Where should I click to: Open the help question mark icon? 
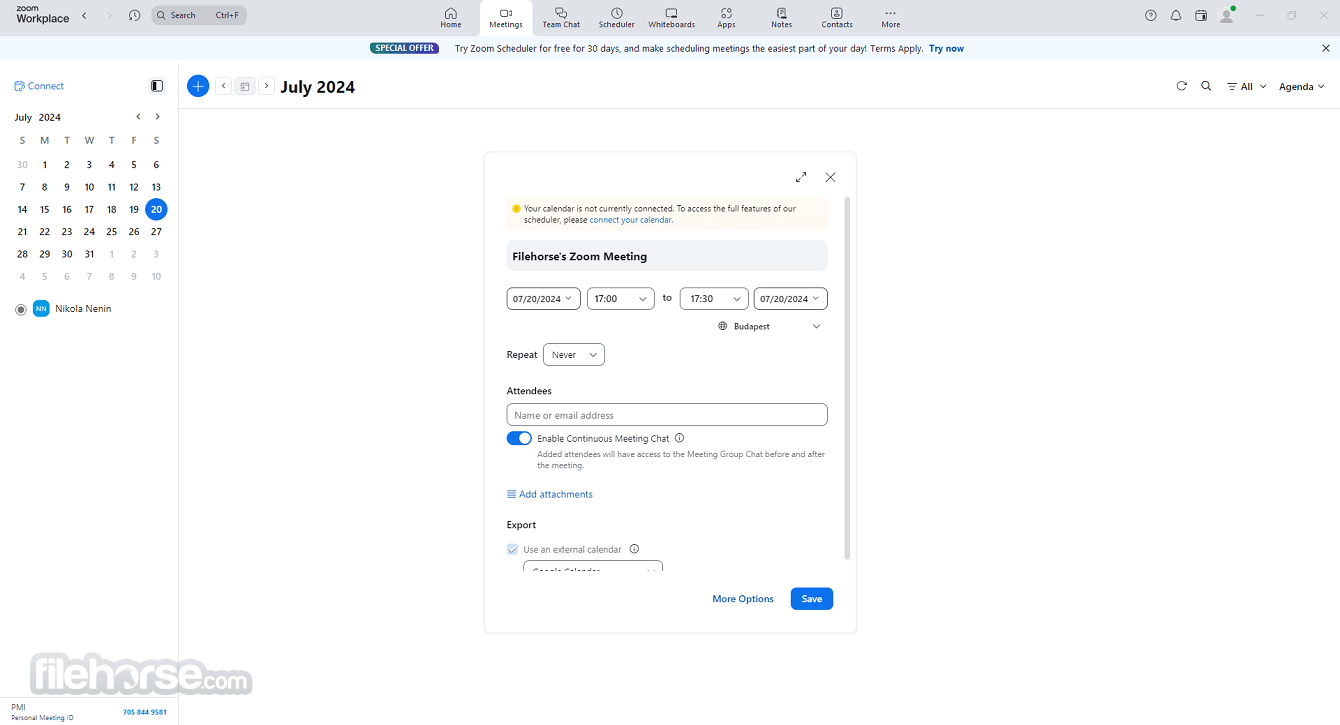[x=1151, y=15]
